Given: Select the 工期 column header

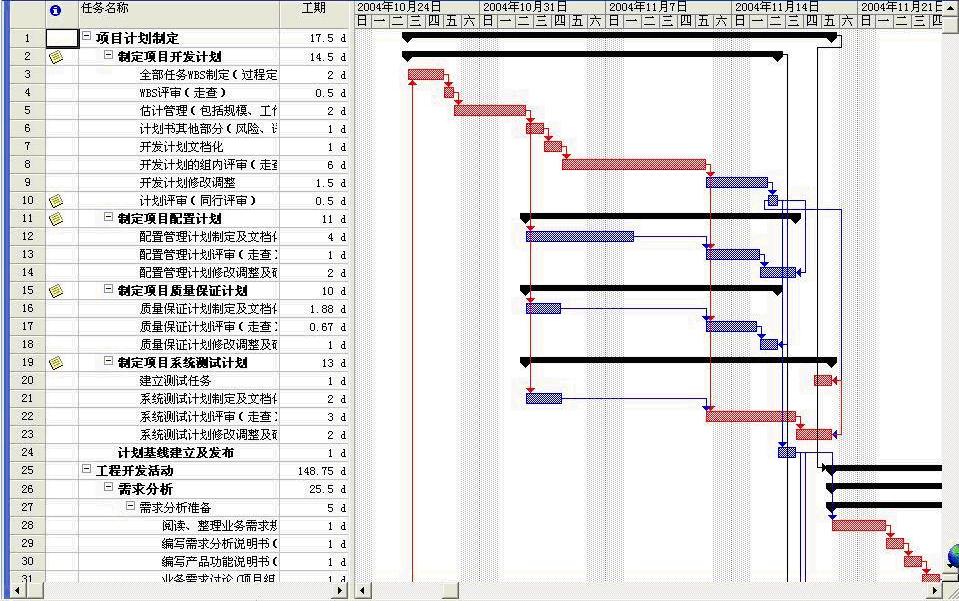Looking at the screenshot, I should click(314, 8).
